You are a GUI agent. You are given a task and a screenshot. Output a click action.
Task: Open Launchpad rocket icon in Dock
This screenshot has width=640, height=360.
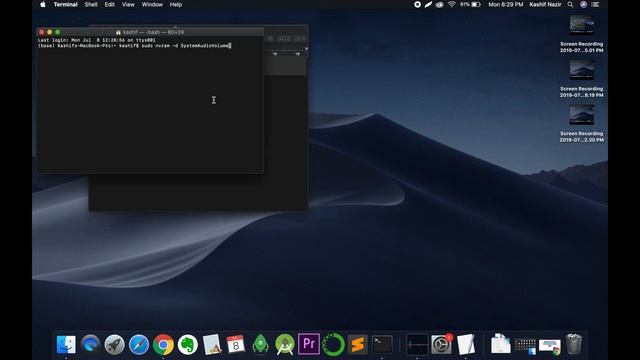[x=115, y=344]
